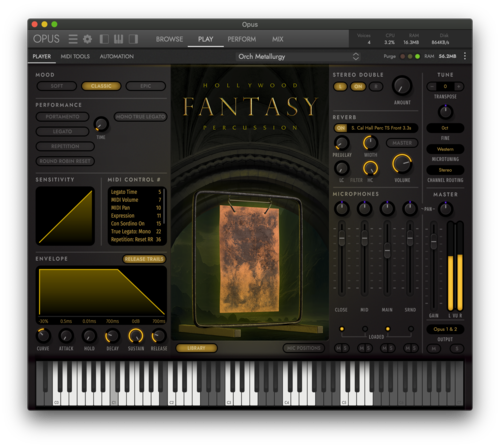Mute master output with M button
The image size is (500, 447).
tap(434, 349)
